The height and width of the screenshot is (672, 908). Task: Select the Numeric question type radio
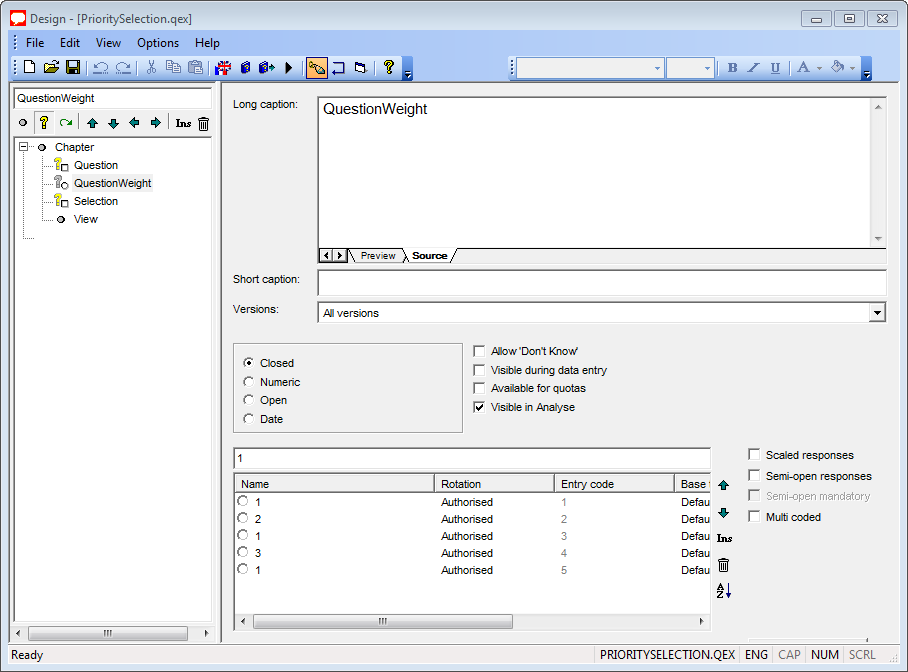pyautogui.click(x=249, y=382)
